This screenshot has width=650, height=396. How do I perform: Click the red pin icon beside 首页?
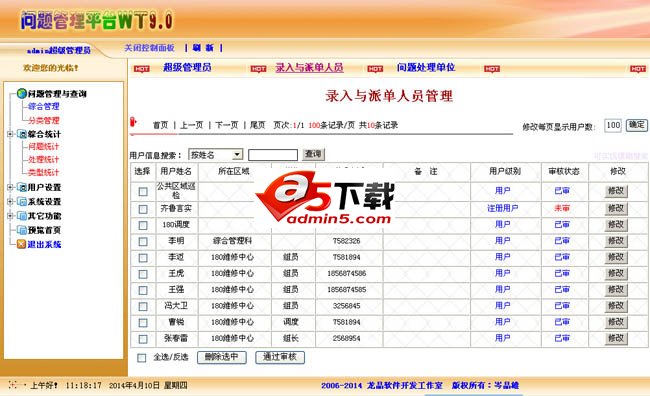point(133,122)
